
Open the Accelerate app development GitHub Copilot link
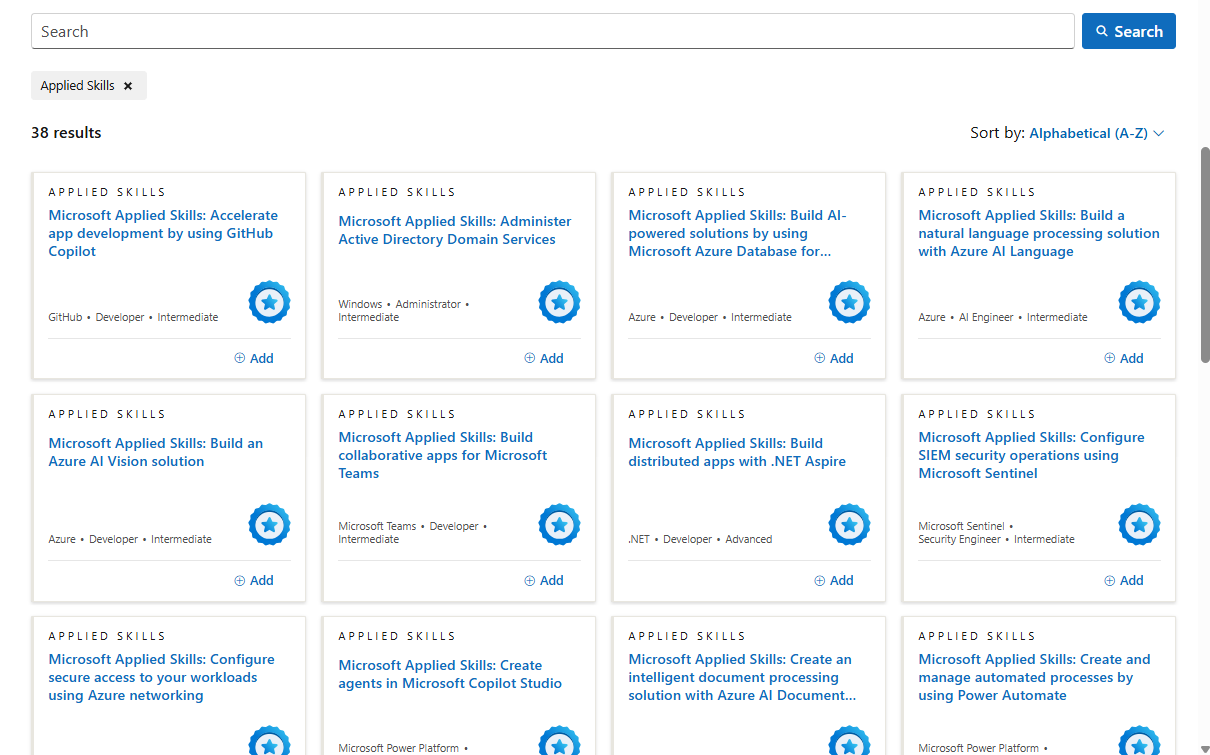click(163, 233)
